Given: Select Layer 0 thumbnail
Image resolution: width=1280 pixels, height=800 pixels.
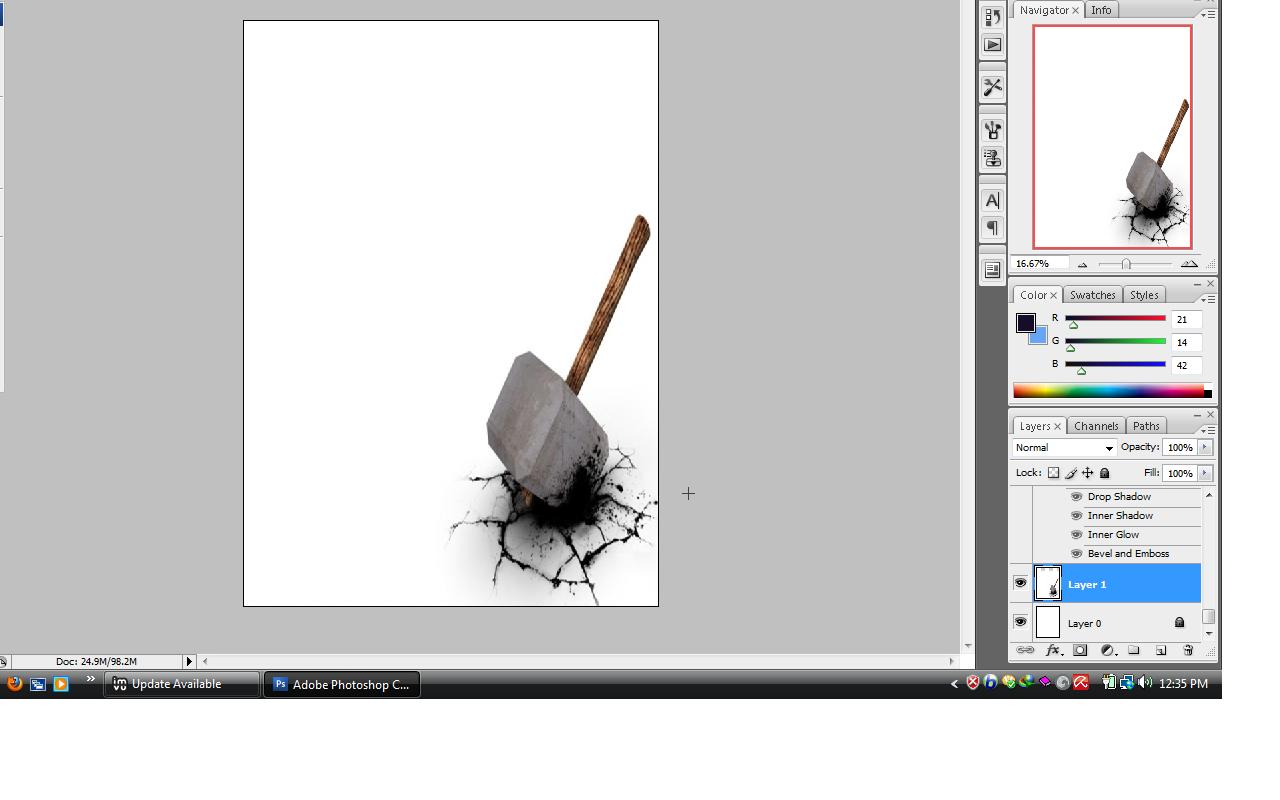Looking at the screenshot, I should pyautogui.click(x=1047, y=622).
